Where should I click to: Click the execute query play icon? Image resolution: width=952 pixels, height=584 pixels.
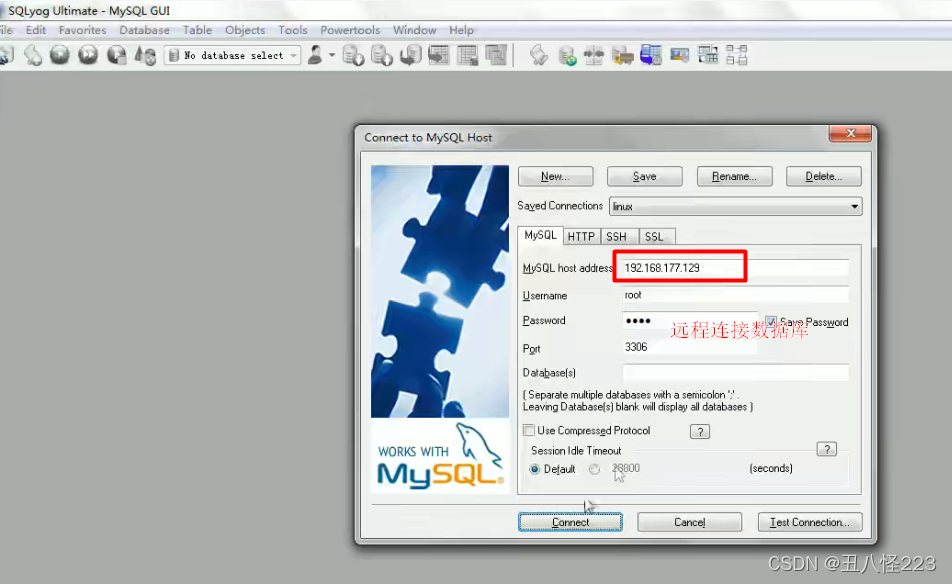pos(60,55)
